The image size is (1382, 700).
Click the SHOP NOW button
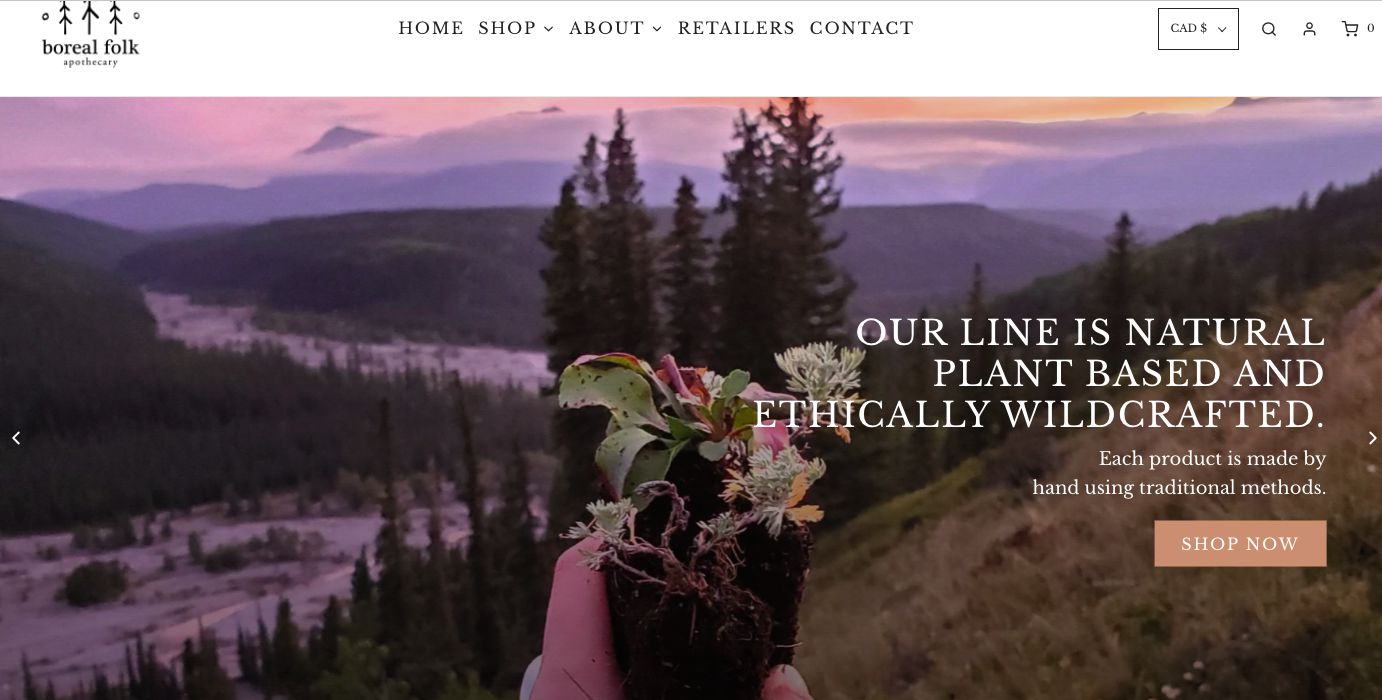tap(1240, 544)
